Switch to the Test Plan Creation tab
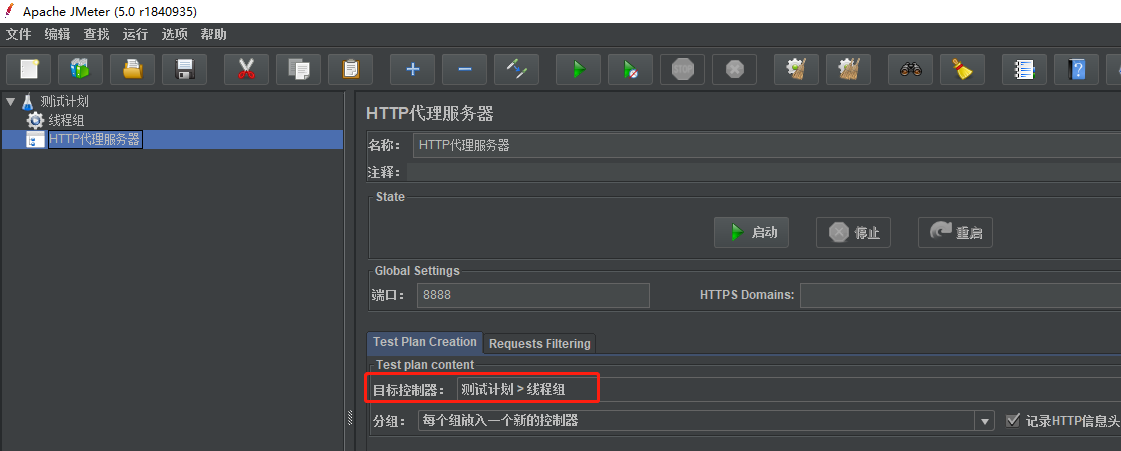This screenshot has width=1121, height=451. (425, 342)
